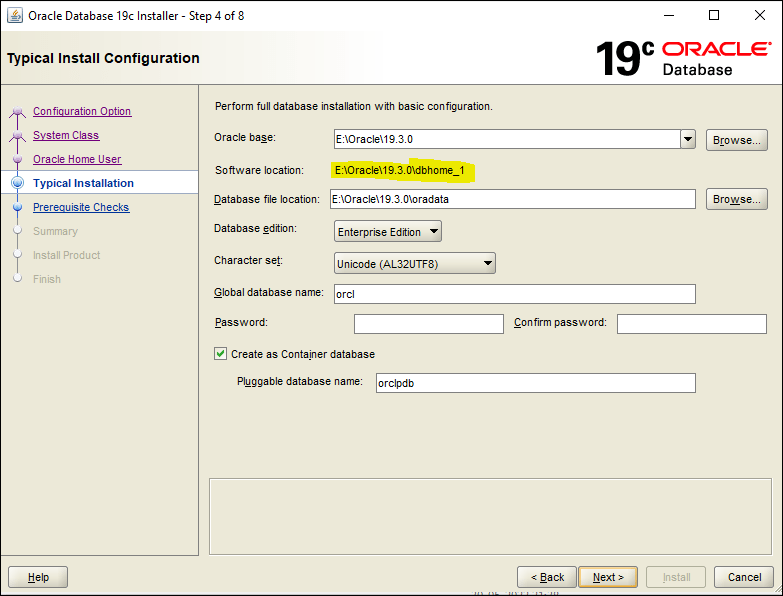Image resolution: width=783 pixels, height=596 pixels.
Task: Click the Configuration Option step bullet
Action: click(17, 111)
